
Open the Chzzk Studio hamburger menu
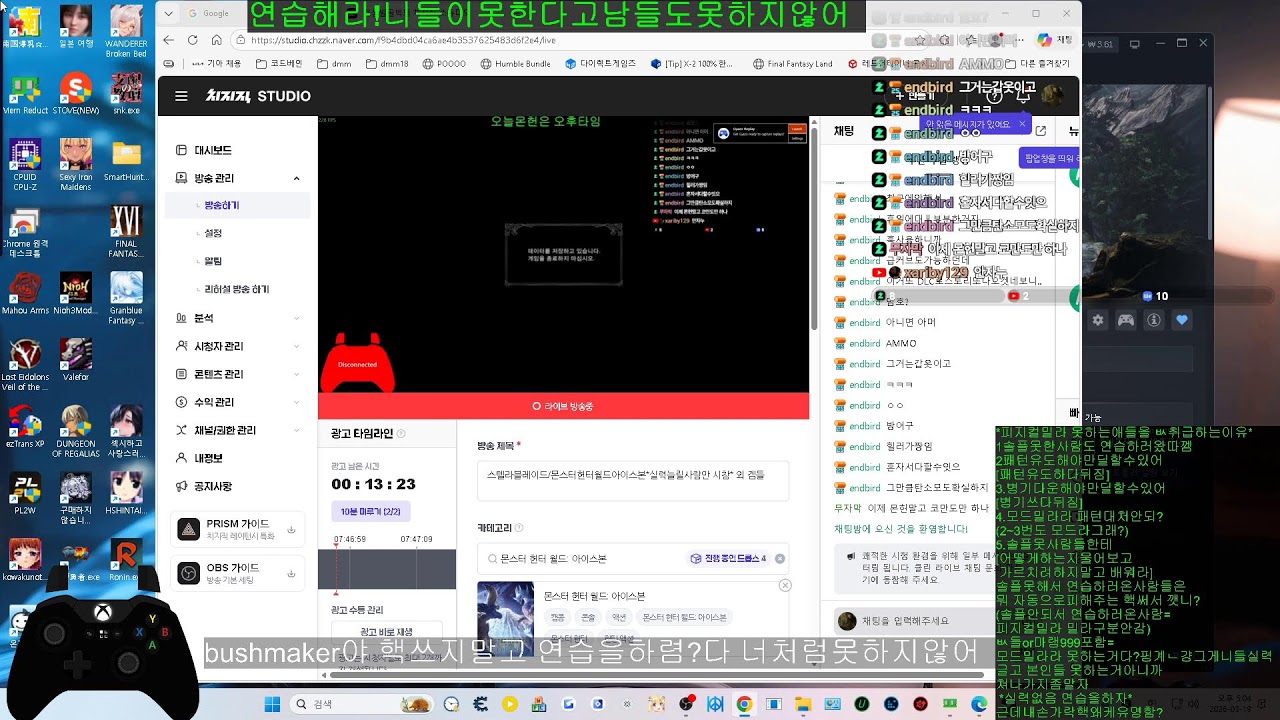pyautogui.click(x=181, y=96)
